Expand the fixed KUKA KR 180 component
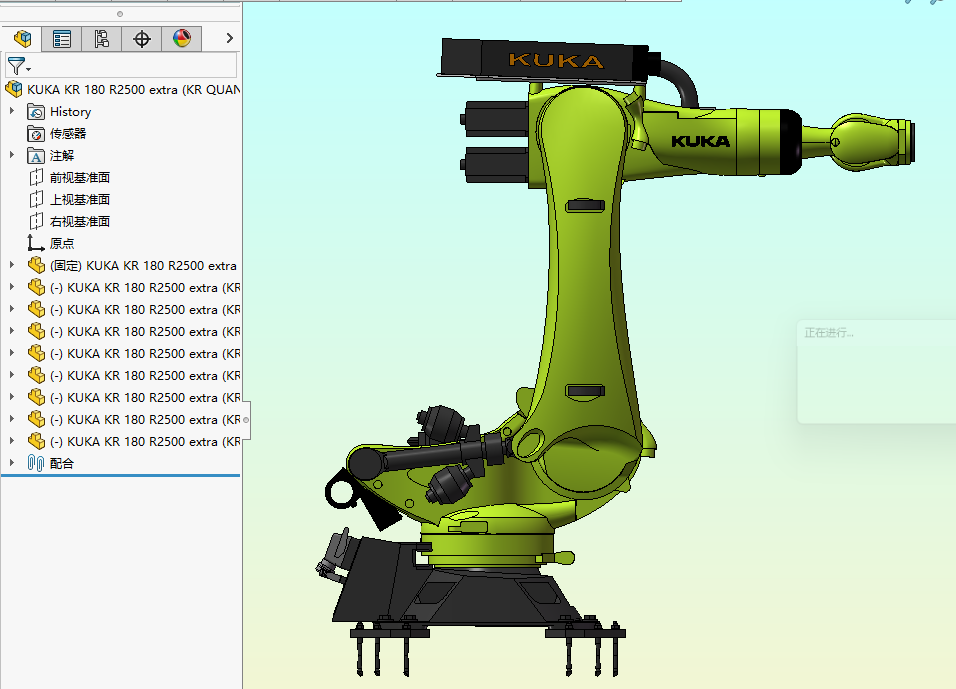The image size is (956, 689). pyautogui.click(x=10, y=265)
